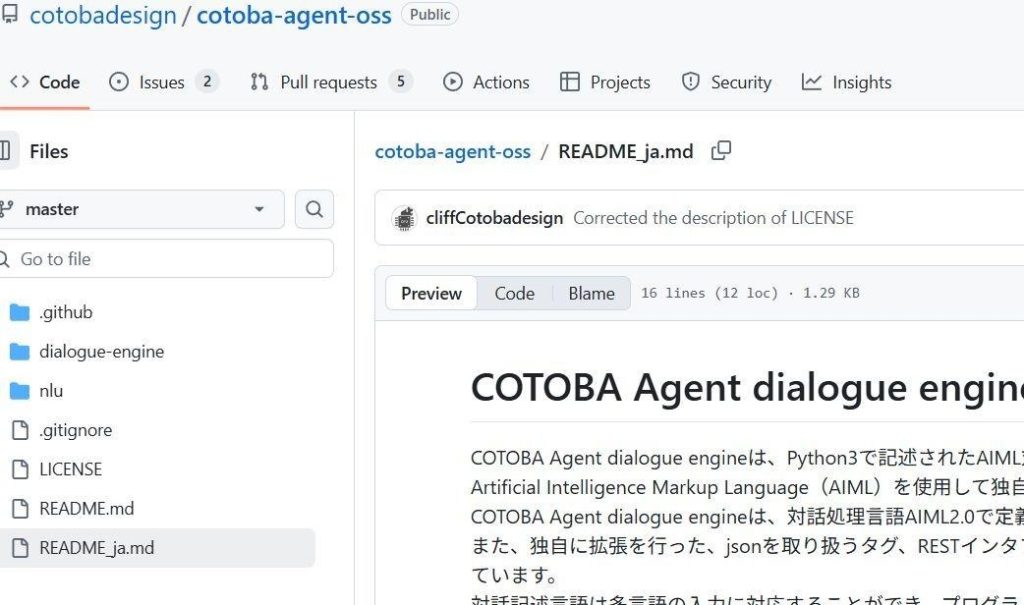Copy the README_ja.md file path icon
The image size is (1024, 605).
coord(719,150)
